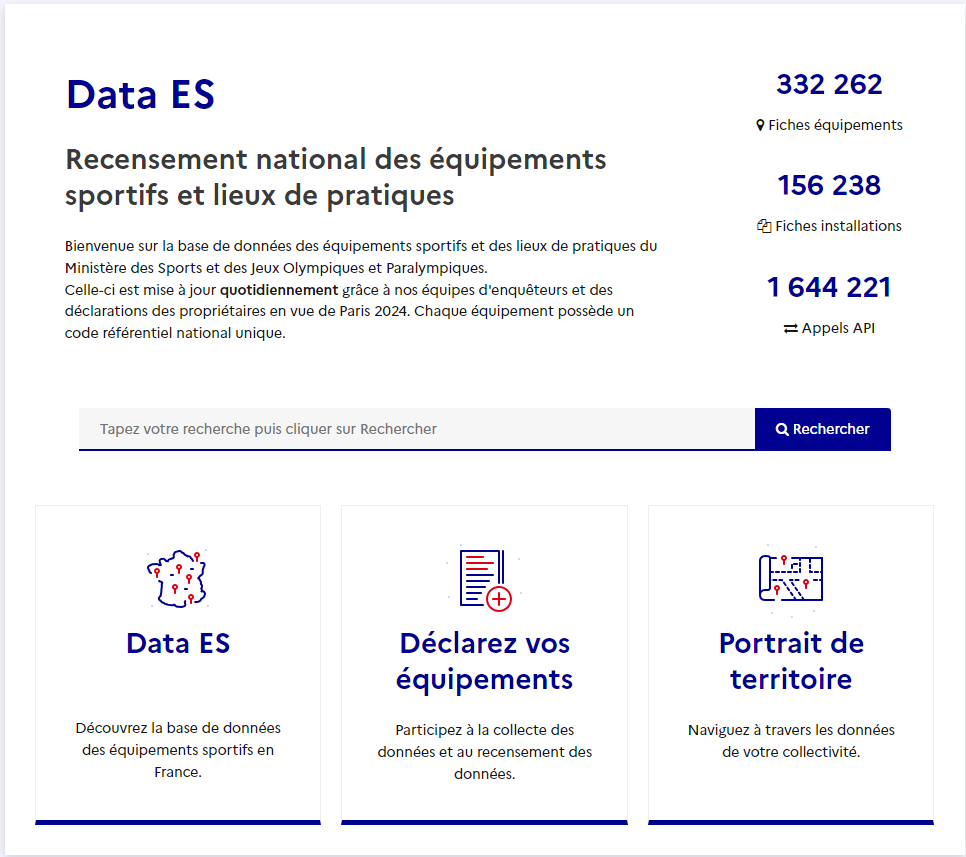Viewport: 966px width, 857px height.
Task: Click the Recensement national des équipements subtitle
Action: tap(336, 177)
